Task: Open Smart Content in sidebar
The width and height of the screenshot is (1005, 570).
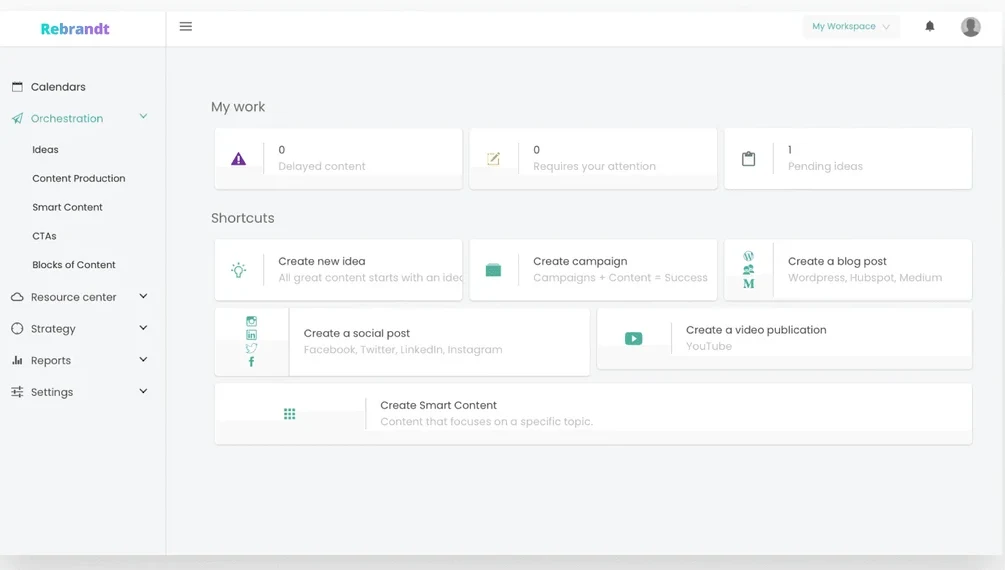Action: 67,207
